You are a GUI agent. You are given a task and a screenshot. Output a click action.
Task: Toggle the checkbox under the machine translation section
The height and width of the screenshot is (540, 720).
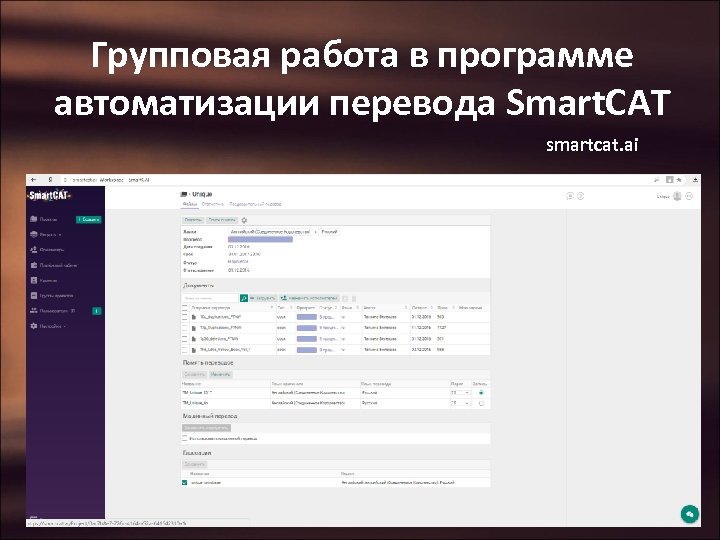point(185,438)
